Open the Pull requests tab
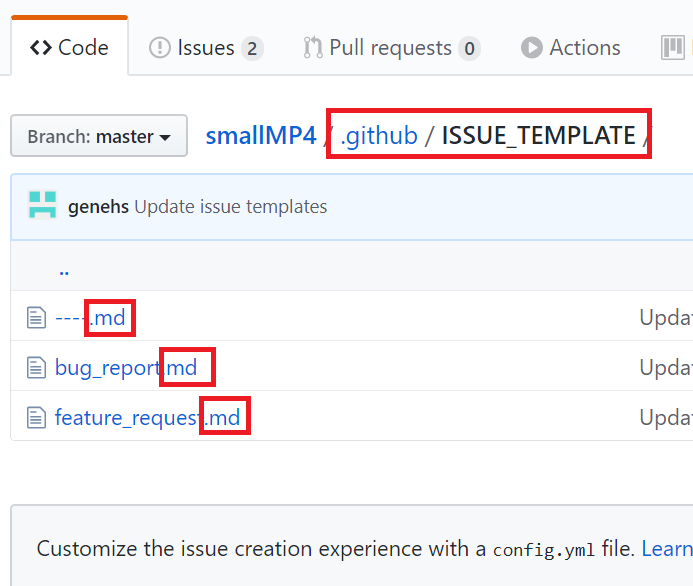 click(x=392, y=48)
